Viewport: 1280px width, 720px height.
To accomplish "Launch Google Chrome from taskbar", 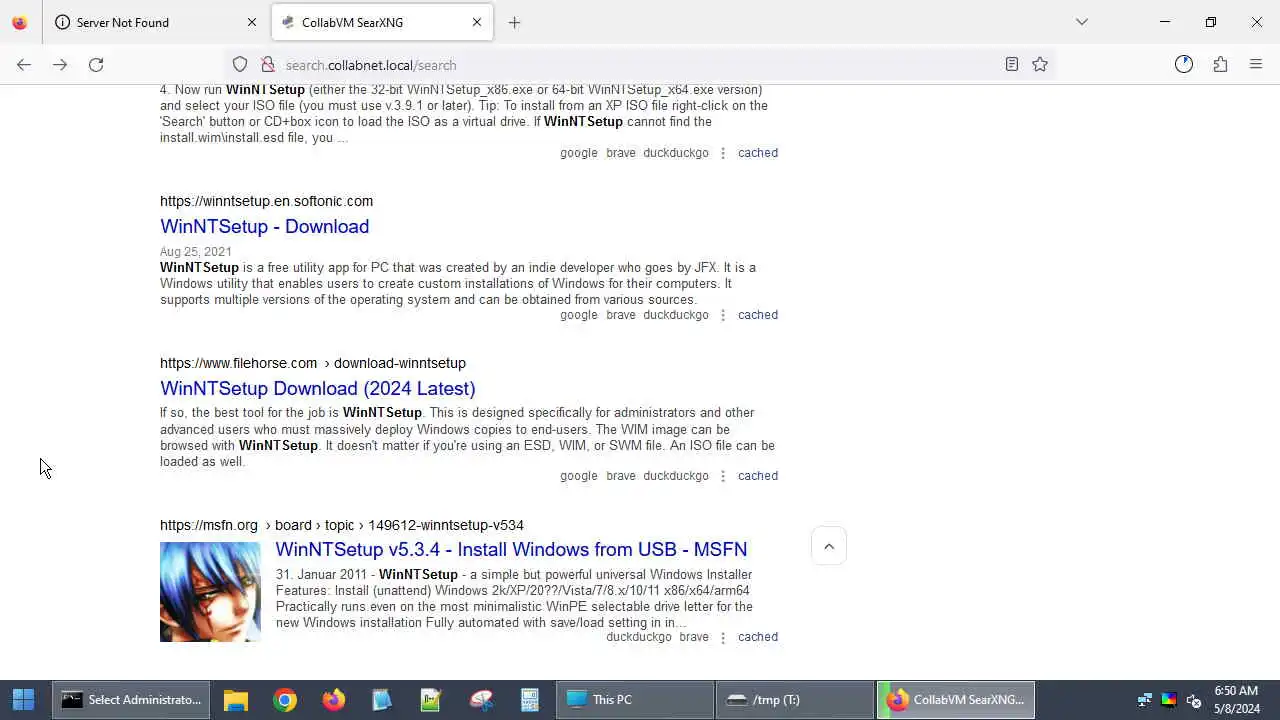I will 285,700.
